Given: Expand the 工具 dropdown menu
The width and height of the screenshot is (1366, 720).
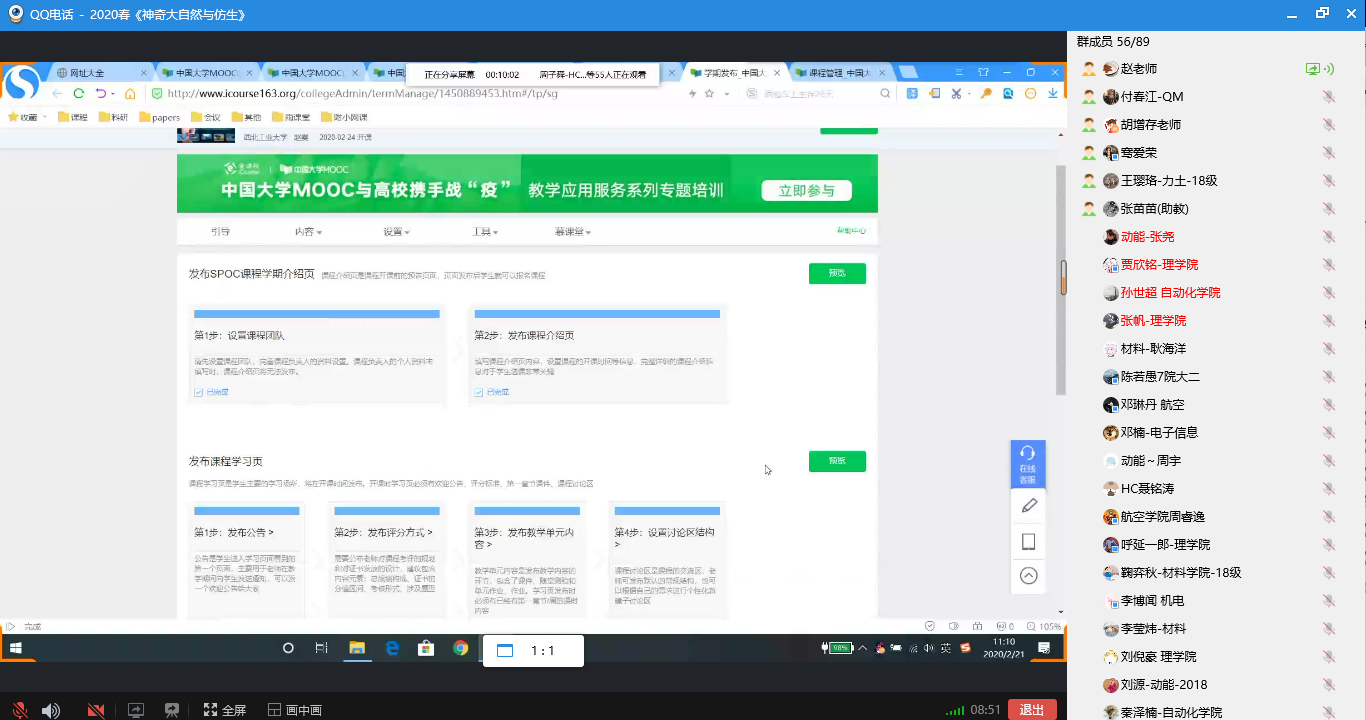Looking at the screenshot, I should (x=484, y=232).
